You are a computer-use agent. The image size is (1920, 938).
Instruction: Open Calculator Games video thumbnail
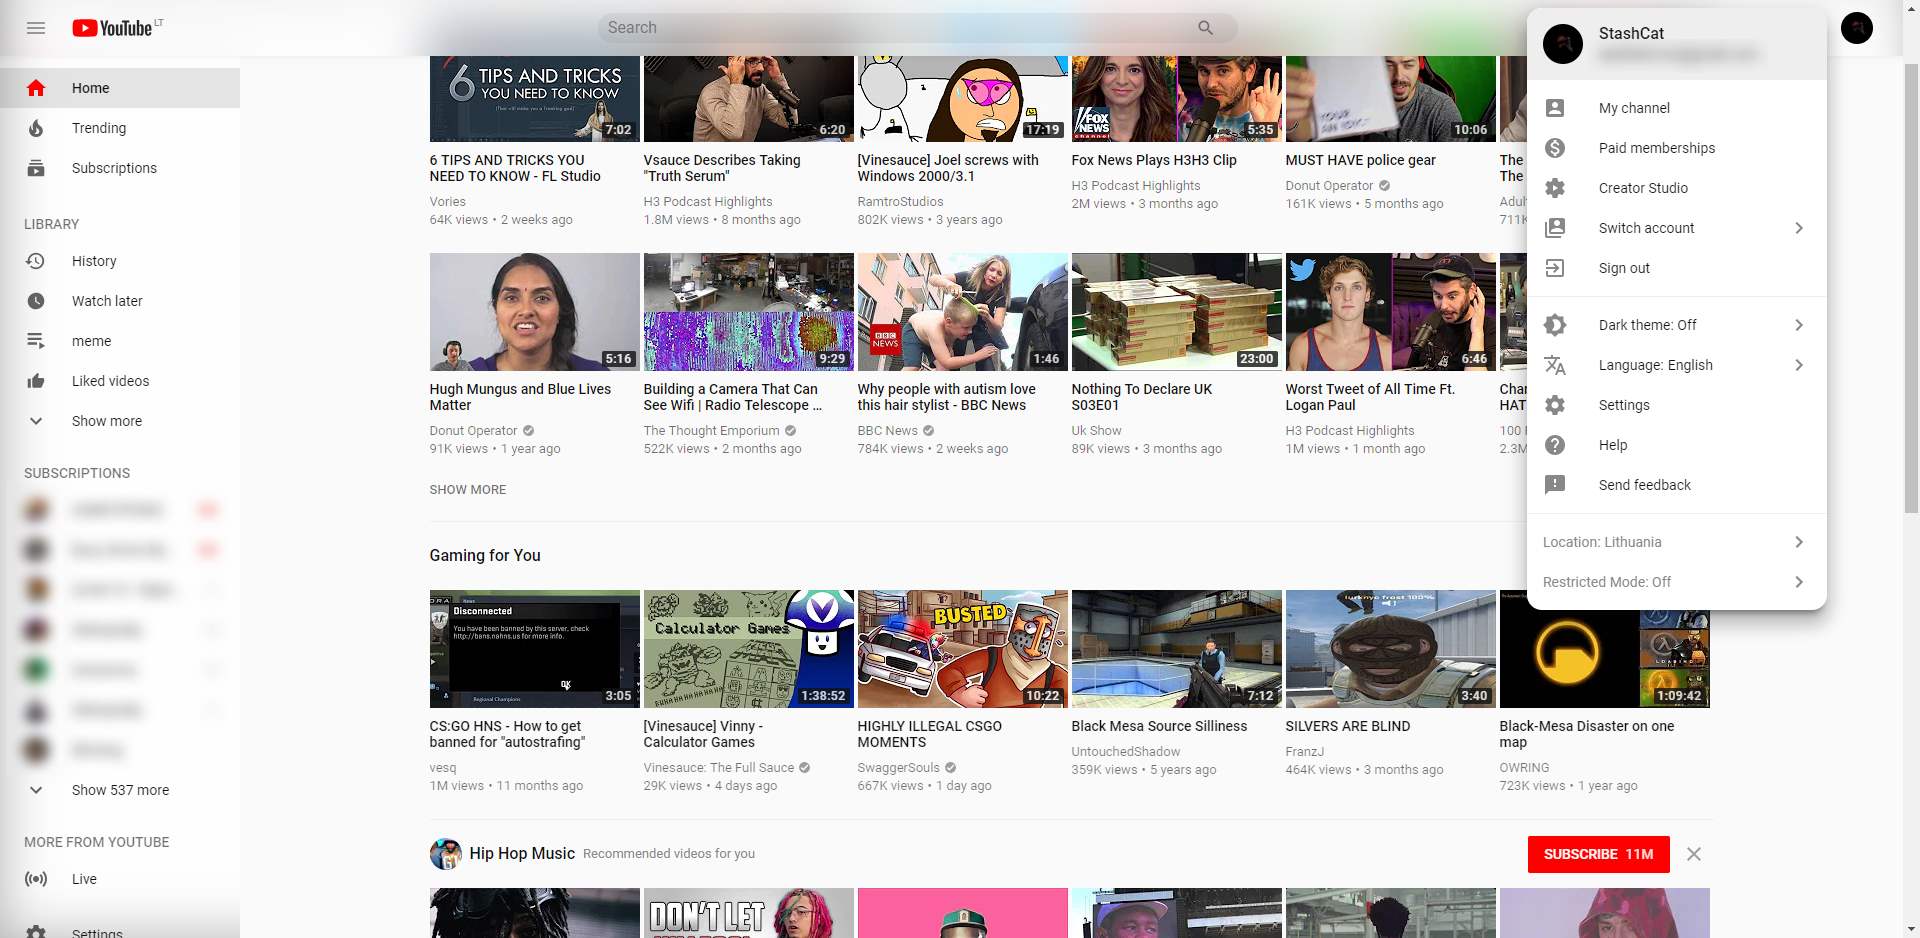point(748,649)
